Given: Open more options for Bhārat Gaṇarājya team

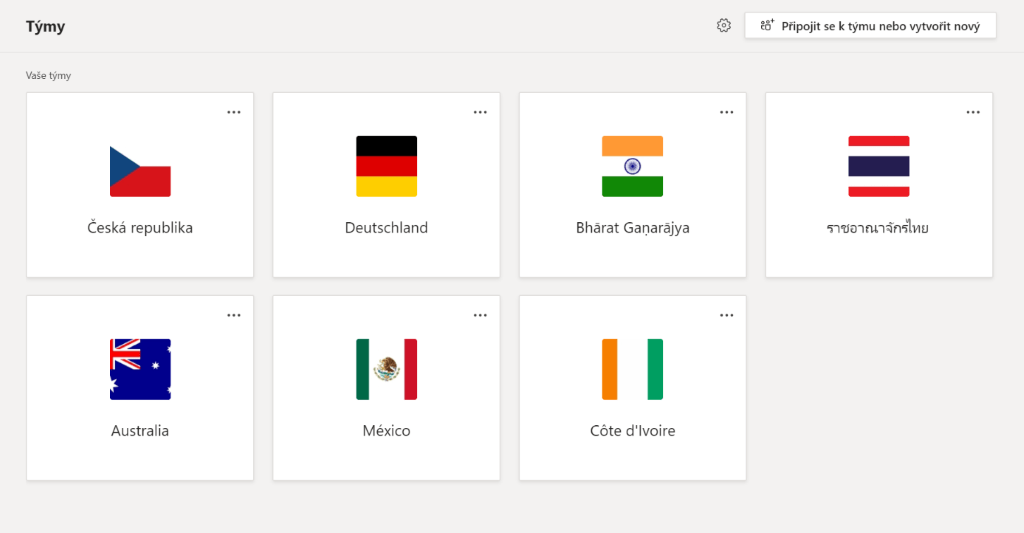Looking at the screenshot, I should click(x=727, y=112).
